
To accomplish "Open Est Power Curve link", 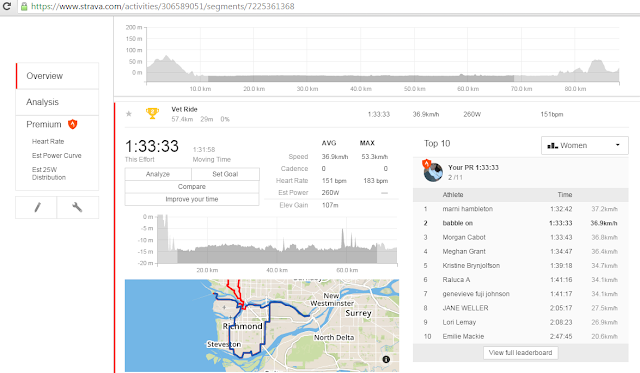I will (57, 155).
